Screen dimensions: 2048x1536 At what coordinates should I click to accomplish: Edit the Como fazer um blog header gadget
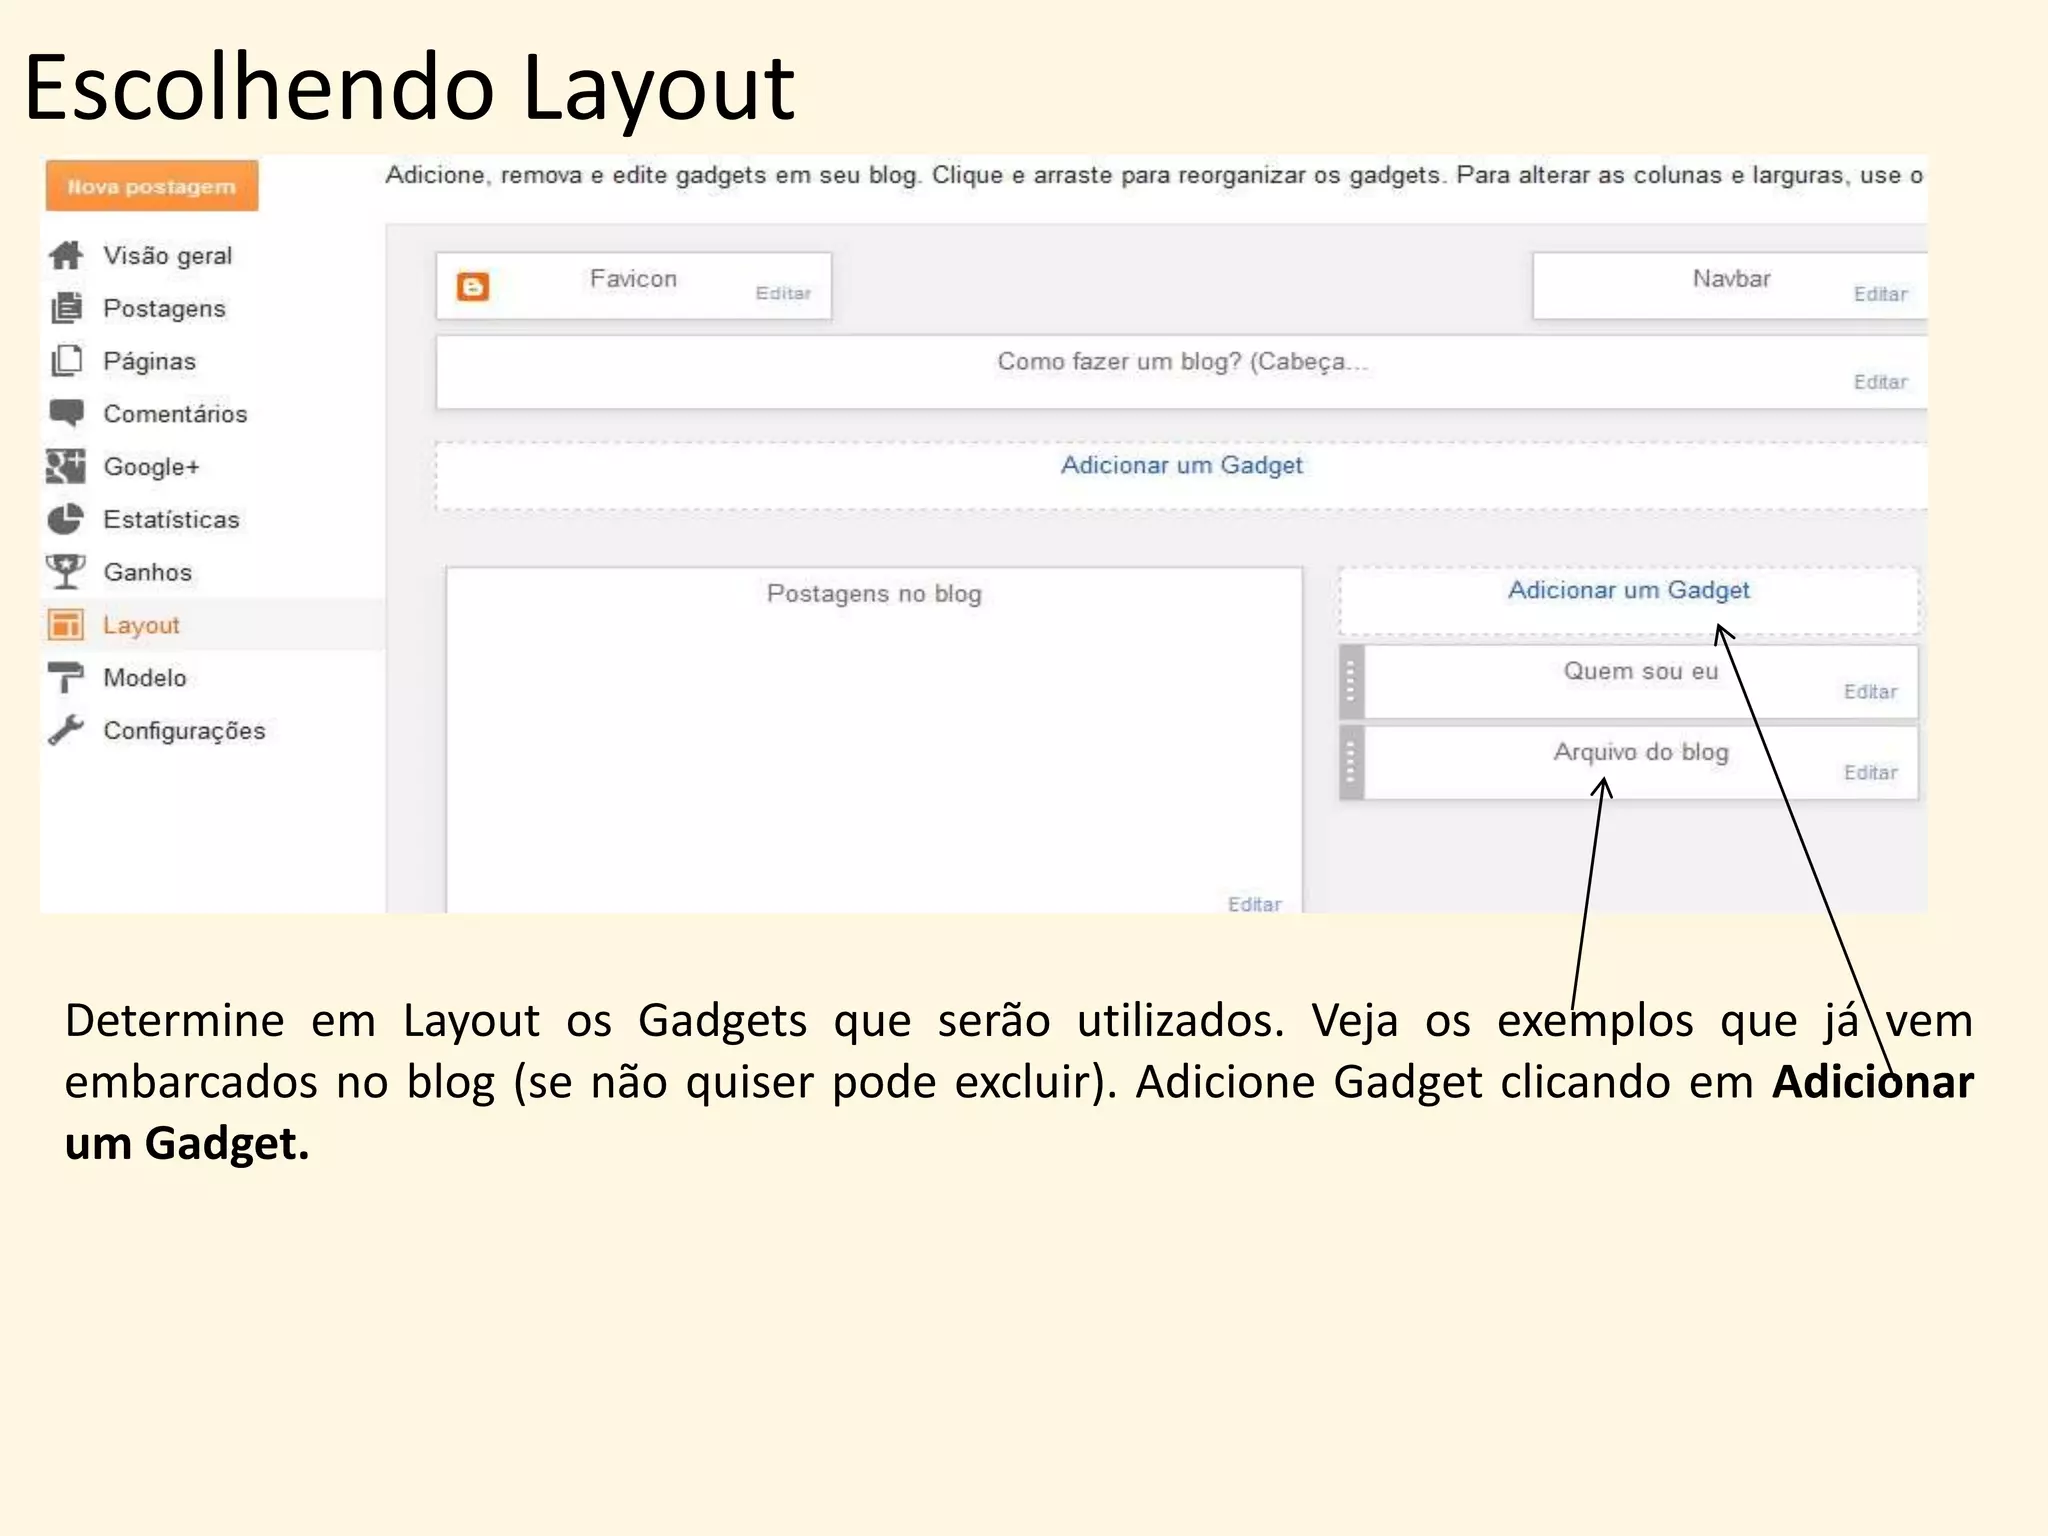(x=1881, y=382)
